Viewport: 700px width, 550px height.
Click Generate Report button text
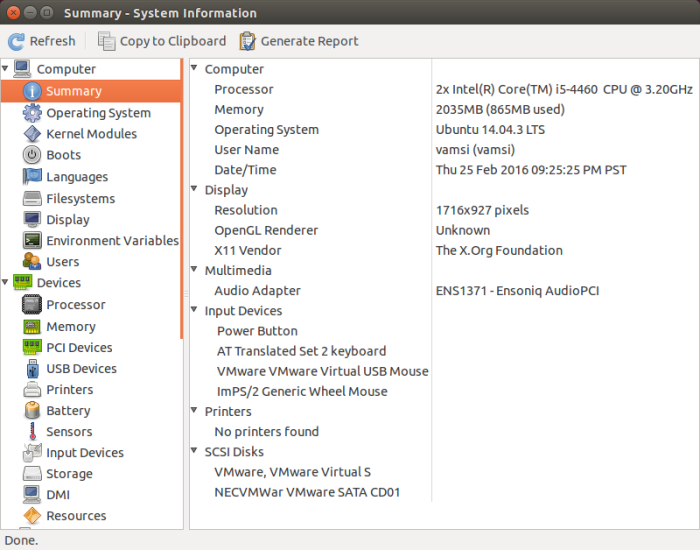coord(309,42)
